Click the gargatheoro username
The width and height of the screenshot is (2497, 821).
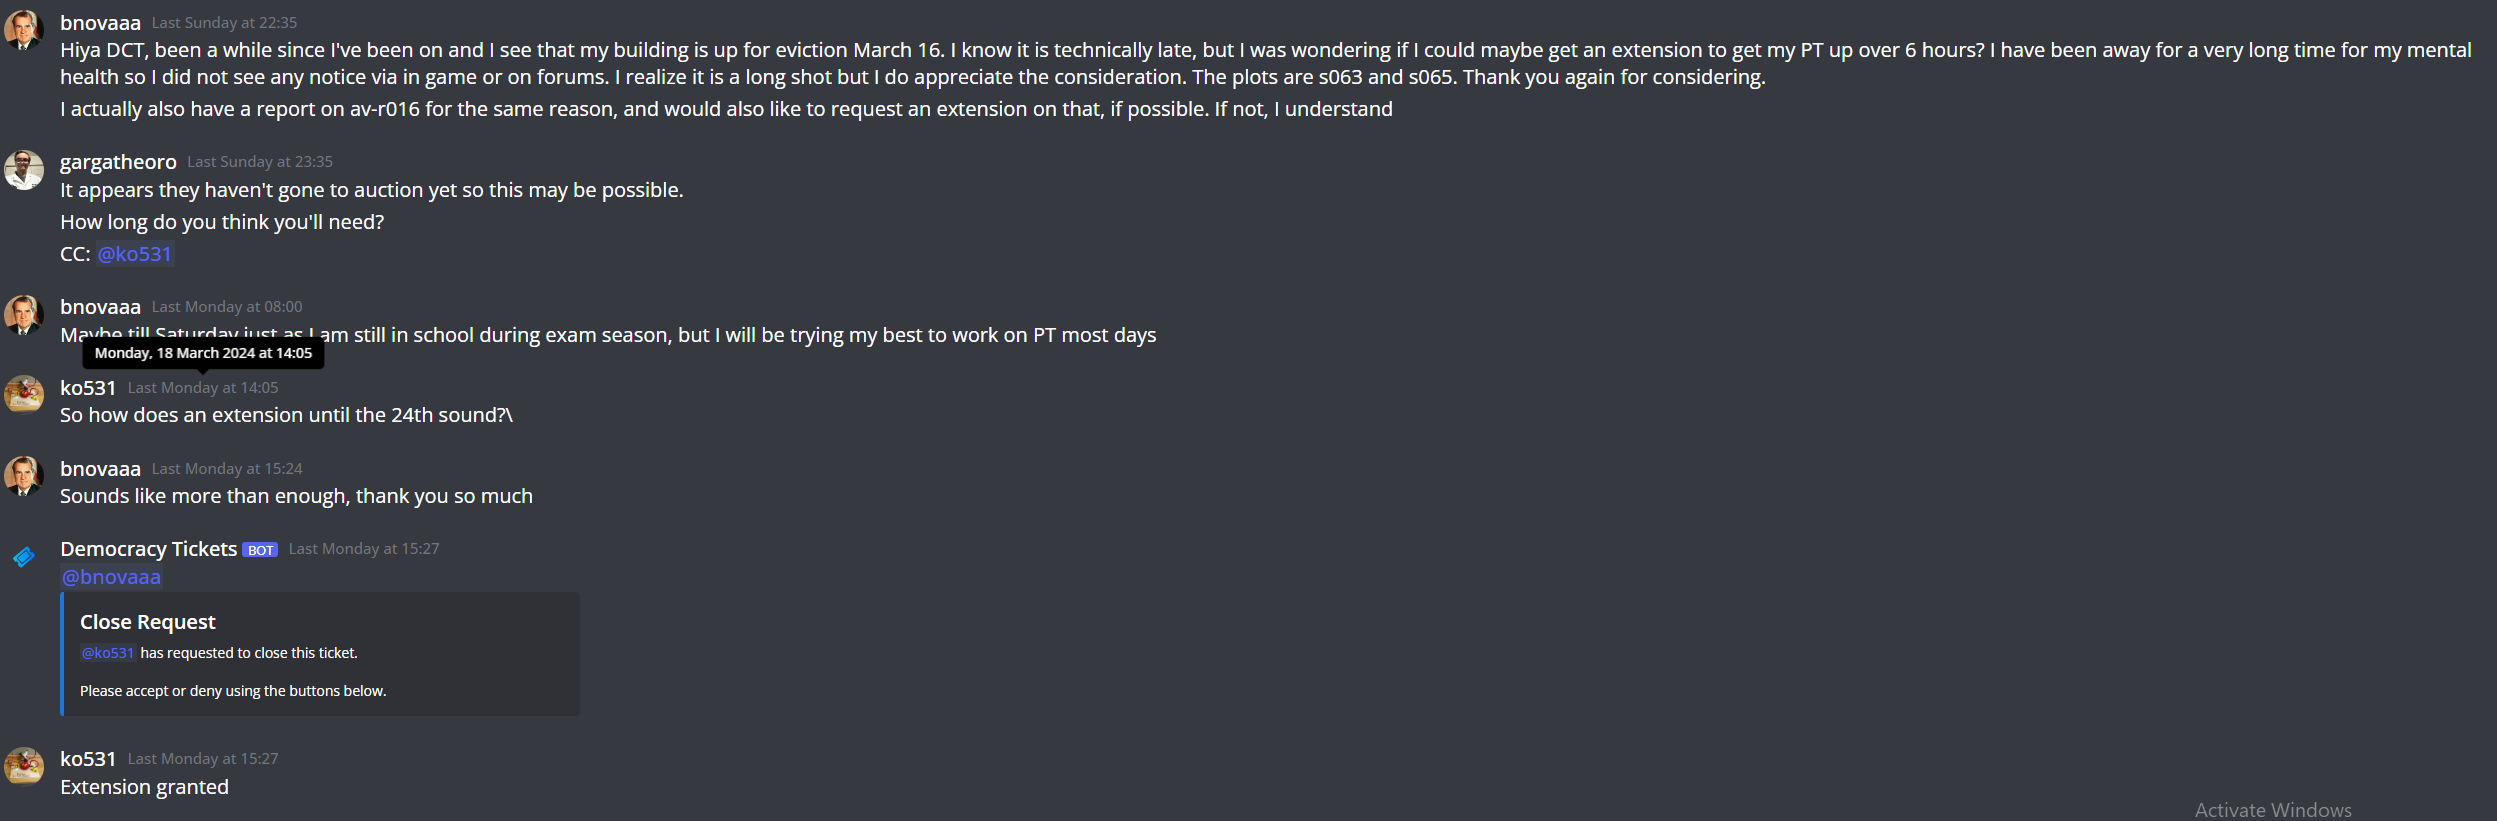[x=118, y=162]
